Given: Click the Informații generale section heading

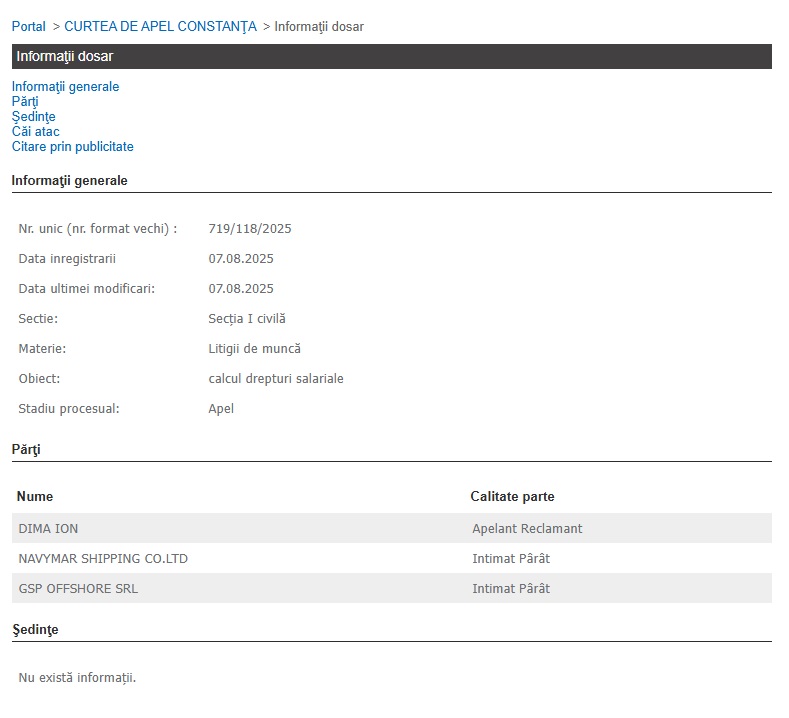Looking at the screenshot, I should coord(69,181).
